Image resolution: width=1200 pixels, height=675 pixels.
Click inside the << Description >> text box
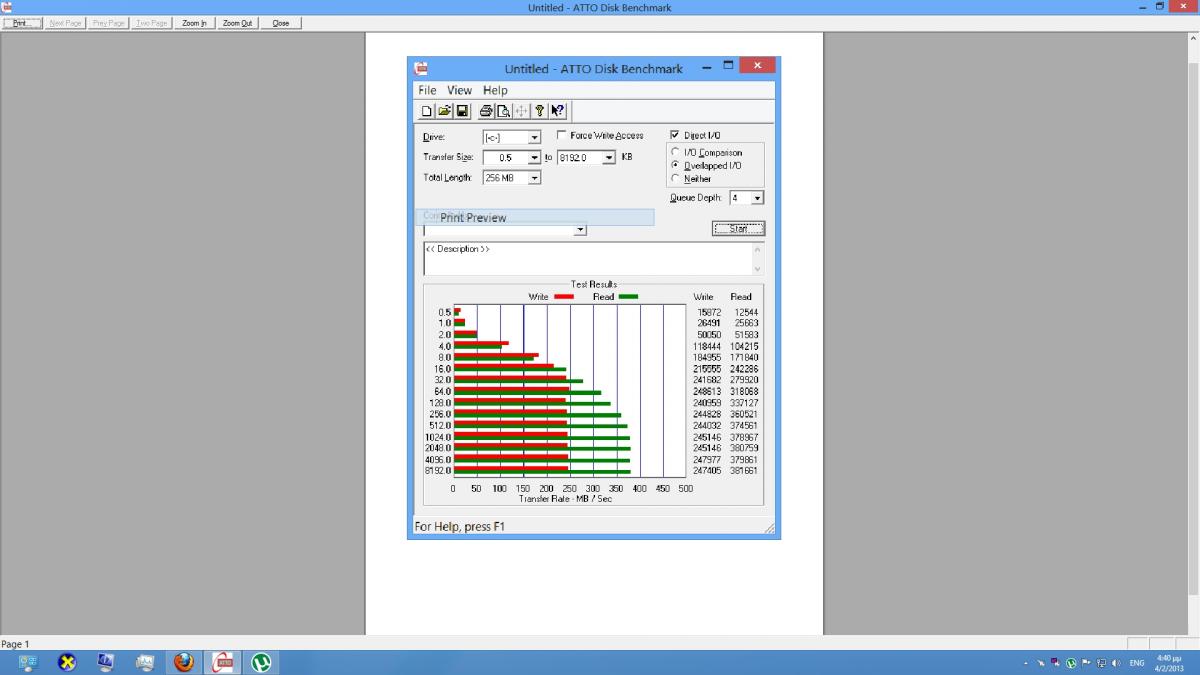pyautogui.click(x=586, y=258)
